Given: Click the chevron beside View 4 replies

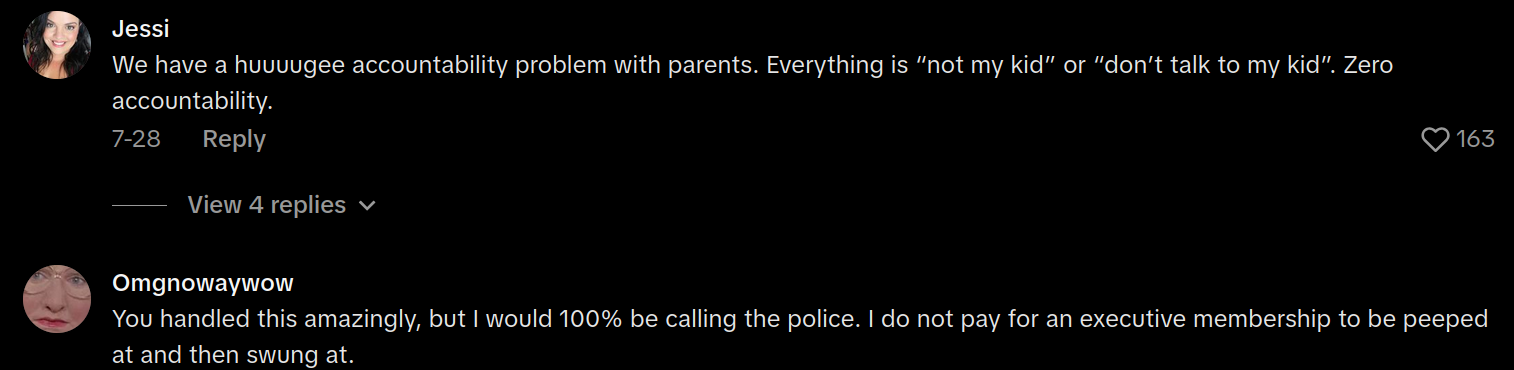Looking at the screenshot, I should coord(367,206).
